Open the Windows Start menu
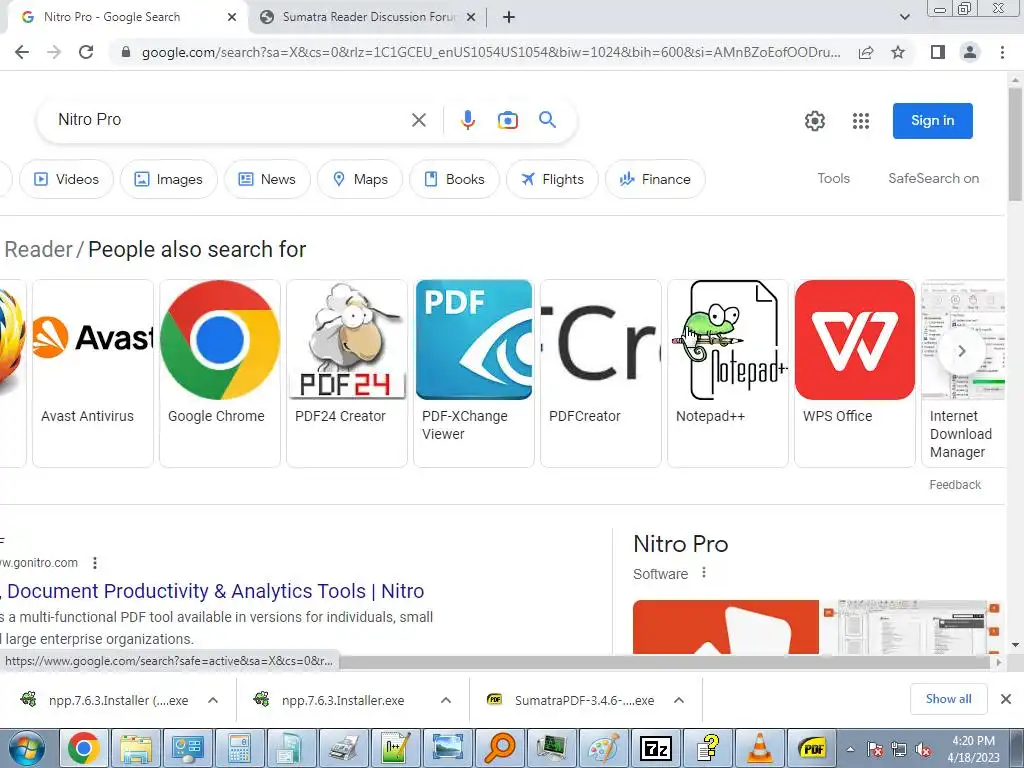1024x768 pixels. 27,748
